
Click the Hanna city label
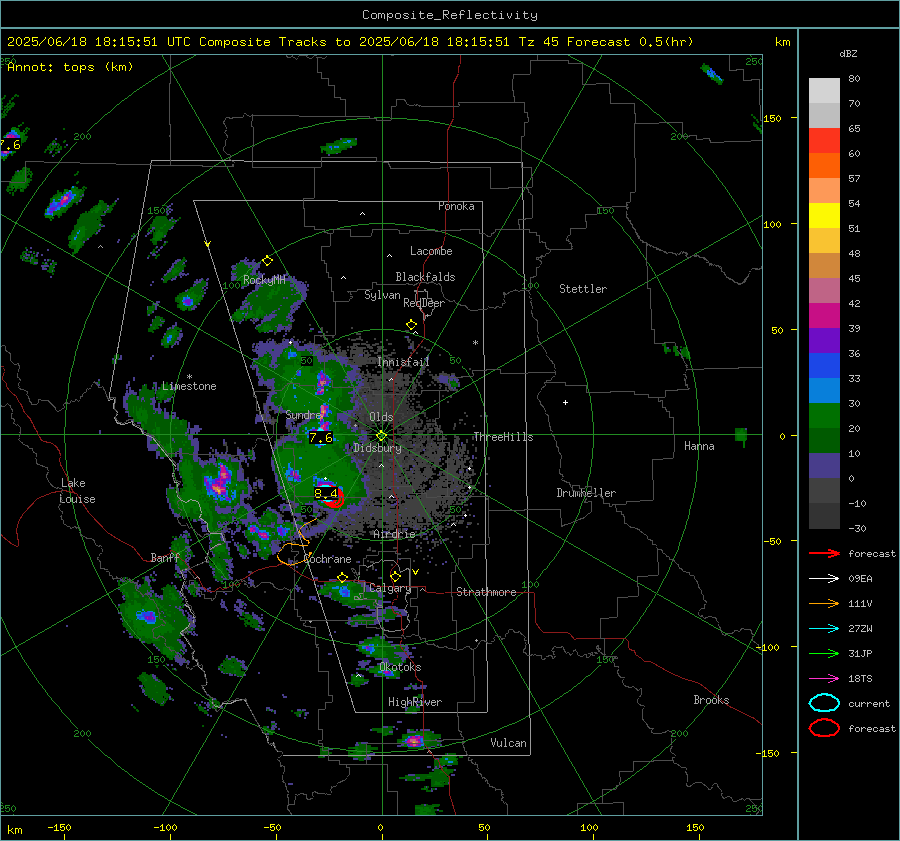(699, 446)
